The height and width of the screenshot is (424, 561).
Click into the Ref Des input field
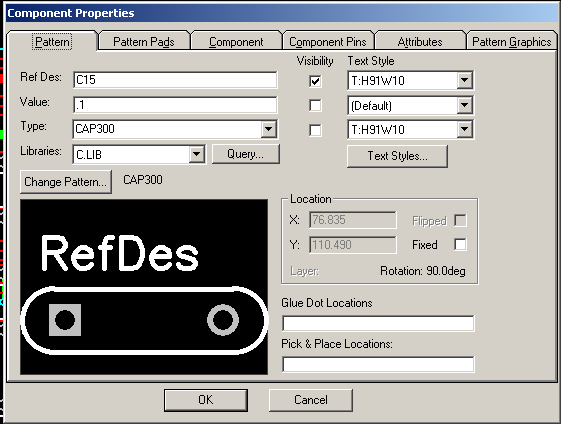pyautogui.click(x=175, y=80)
